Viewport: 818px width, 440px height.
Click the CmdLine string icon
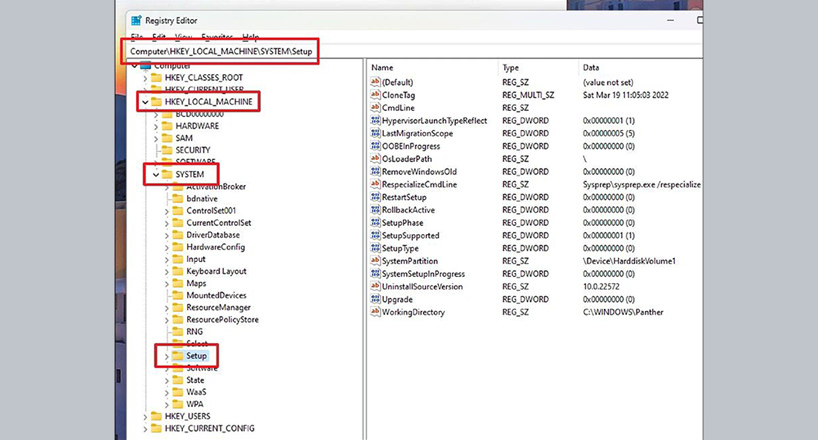pyautogui.click(x=375, y=108)
